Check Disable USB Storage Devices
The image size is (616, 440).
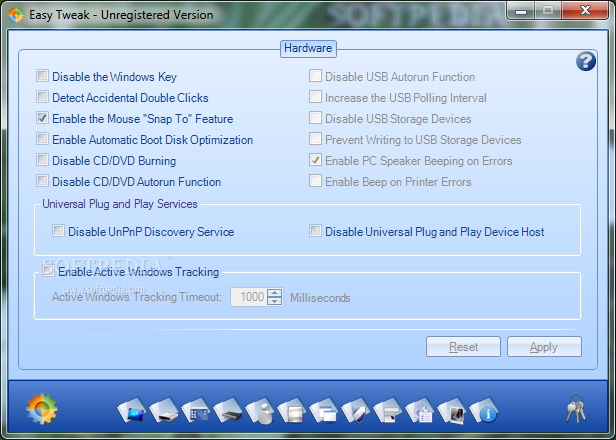point(315,117)
